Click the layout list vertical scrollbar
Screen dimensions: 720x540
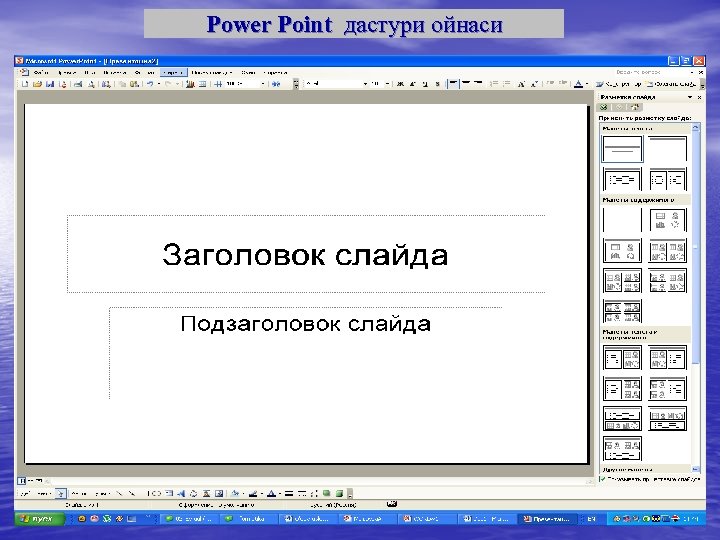[x=696, y=298]
